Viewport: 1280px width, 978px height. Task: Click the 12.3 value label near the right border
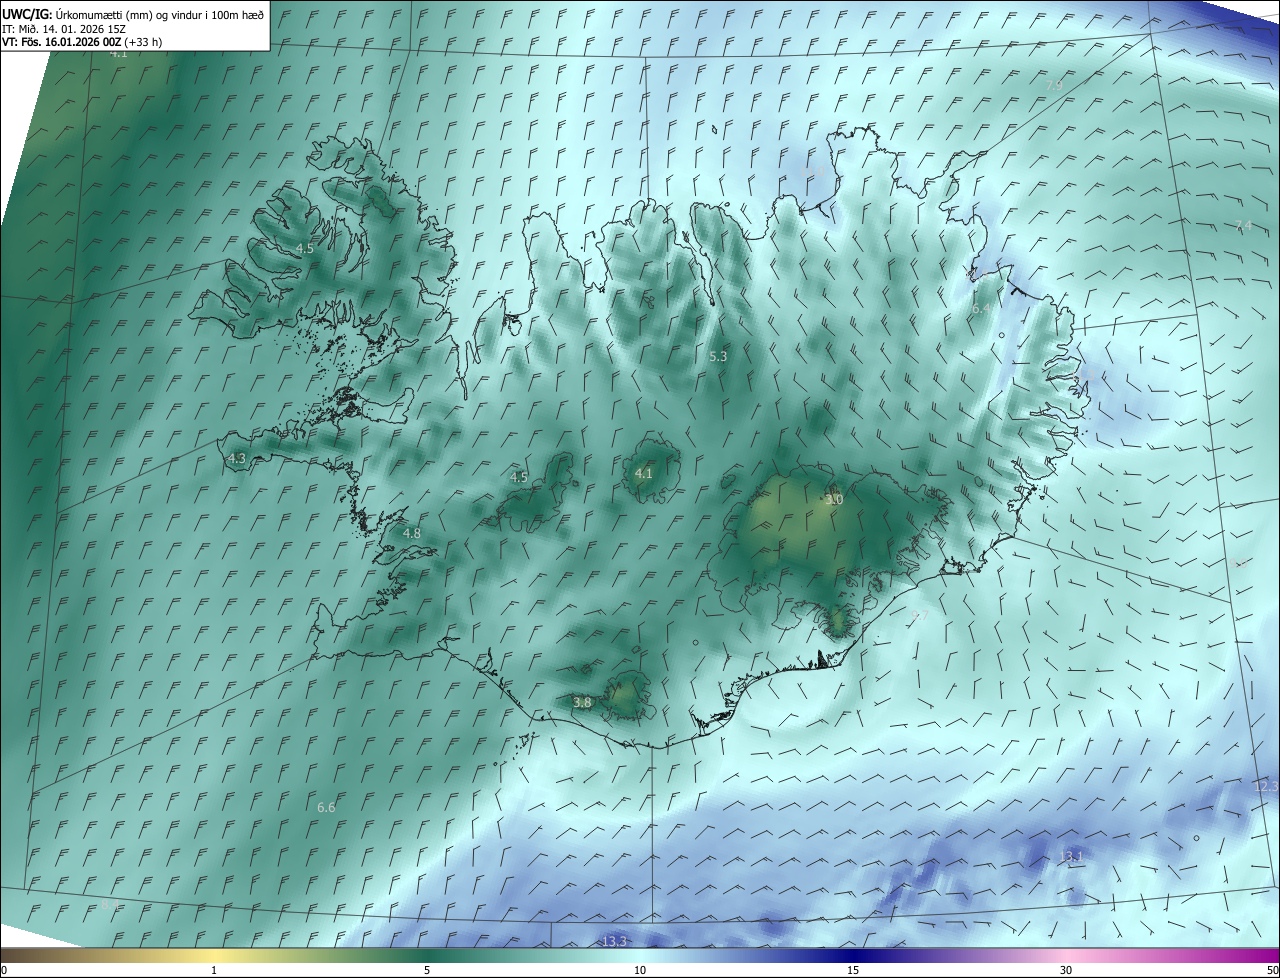click(1265, 786)
